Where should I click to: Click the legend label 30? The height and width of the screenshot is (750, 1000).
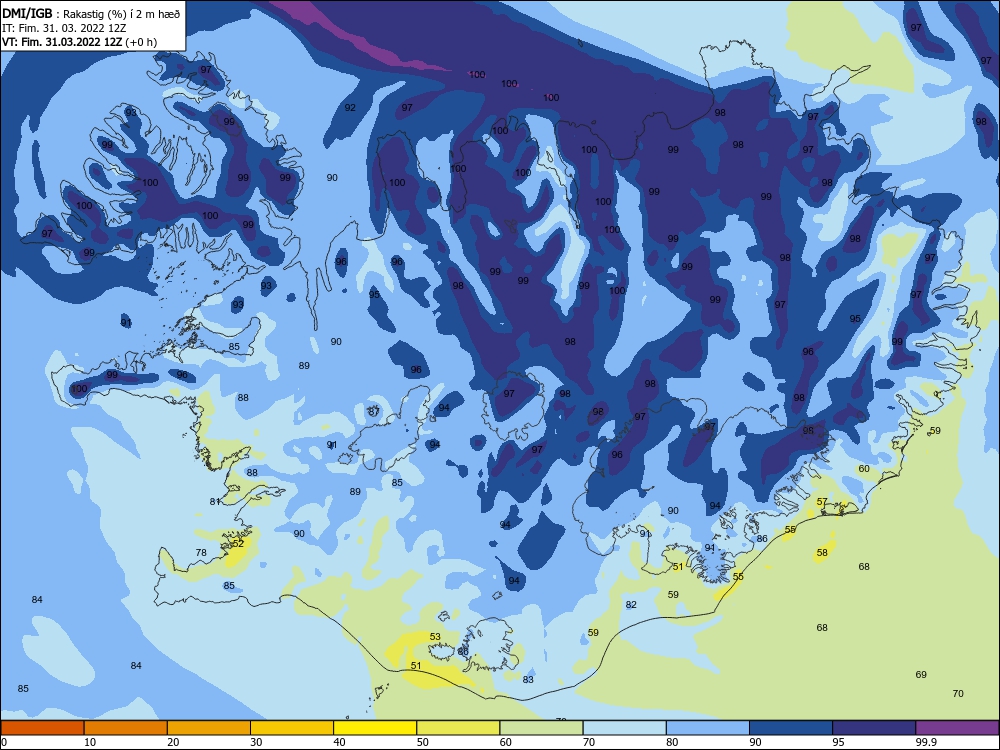[256, 742]
